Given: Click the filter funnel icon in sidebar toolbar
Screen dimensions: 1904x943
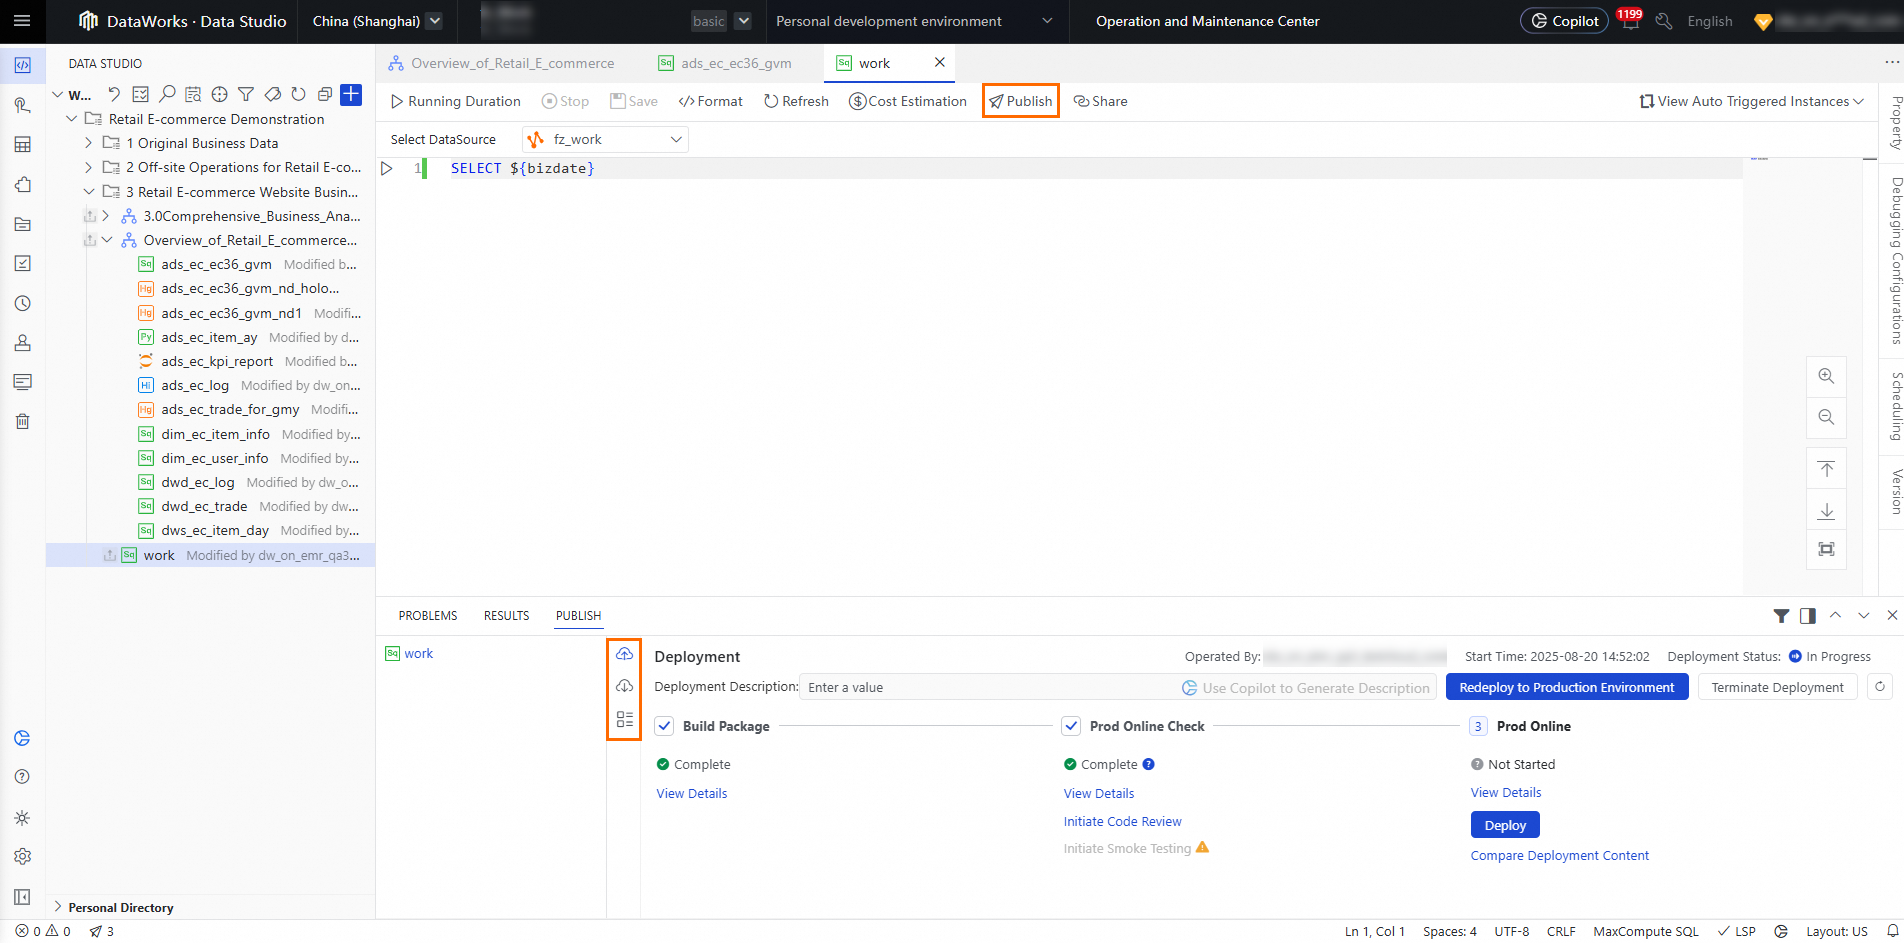Looking at the screenshot, I should point(246,94).
